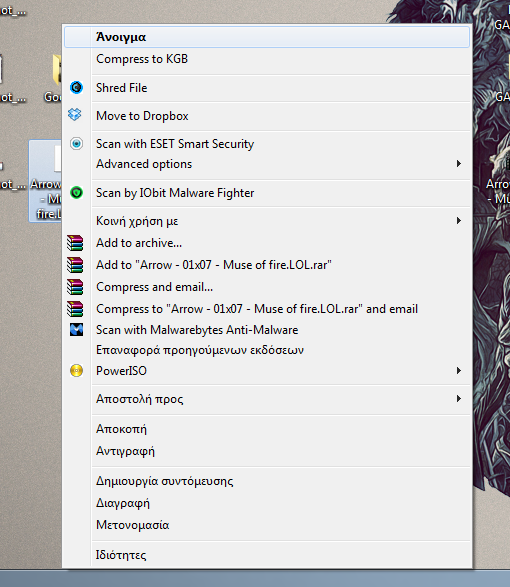Select Move to Dropbox
The height and width of the screenshot is (587, 510).
(x=267, y=116)
